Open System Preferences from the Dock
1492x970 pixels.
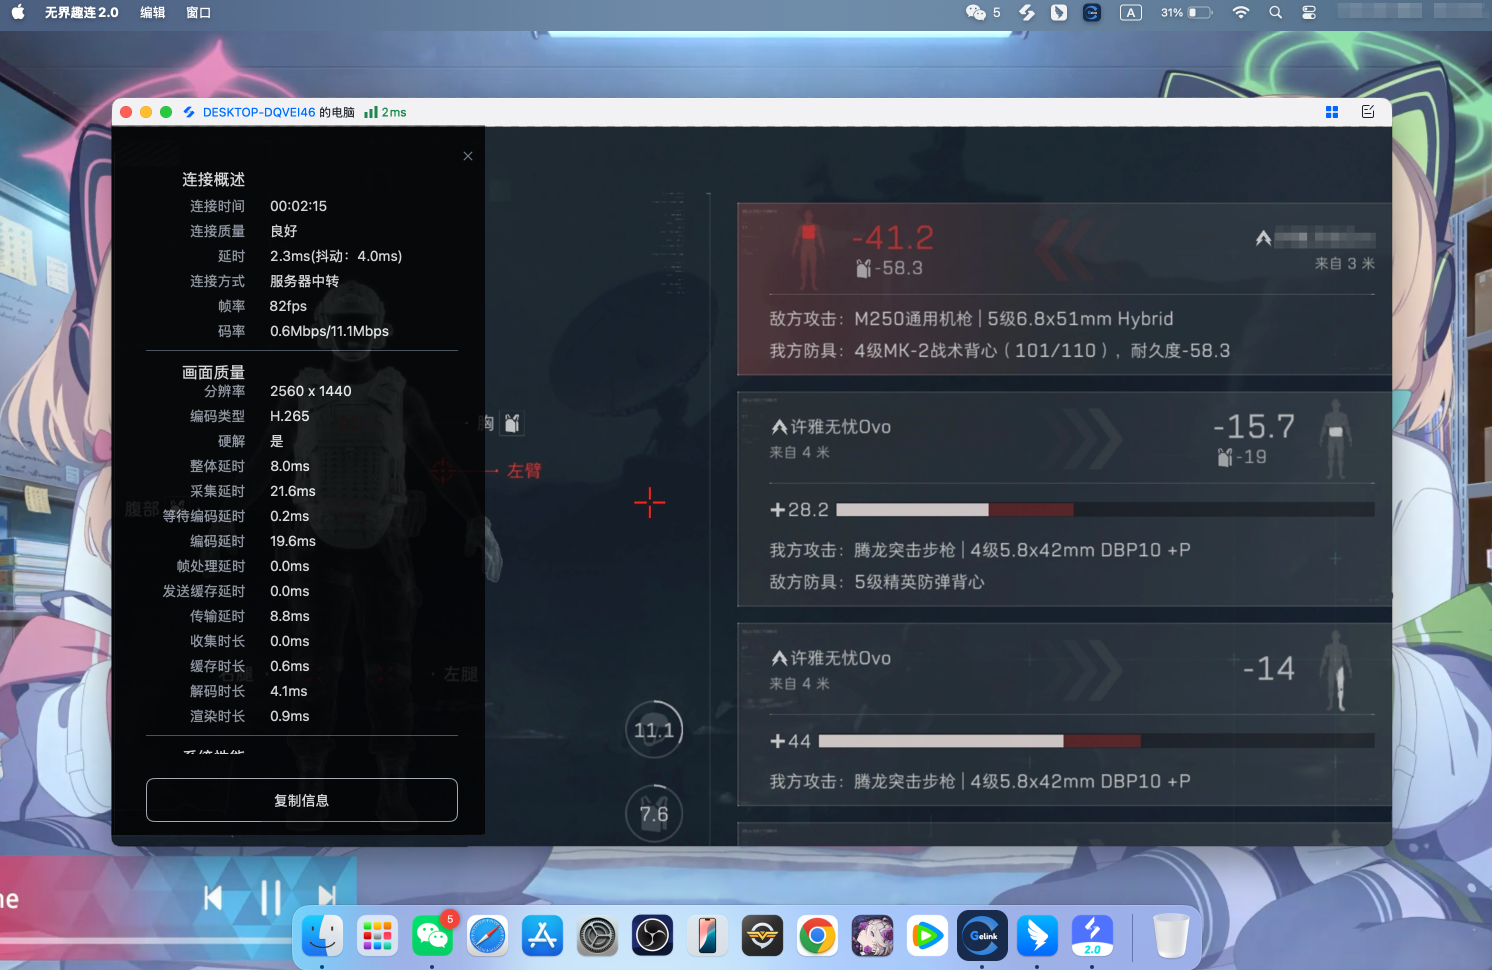[597, 936]
